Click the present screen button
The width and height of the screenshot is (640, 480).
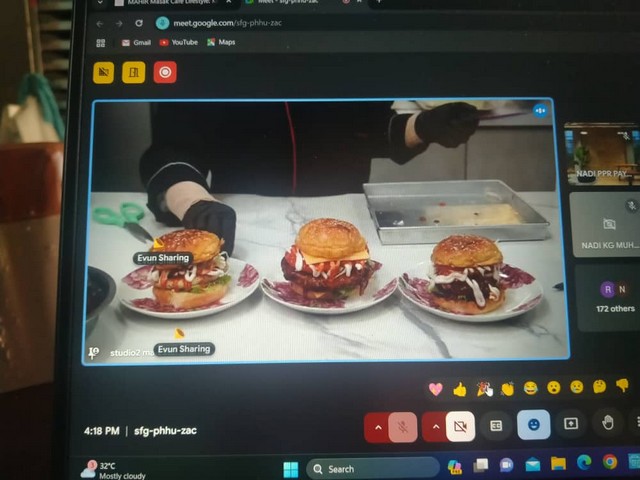(570, 424)
